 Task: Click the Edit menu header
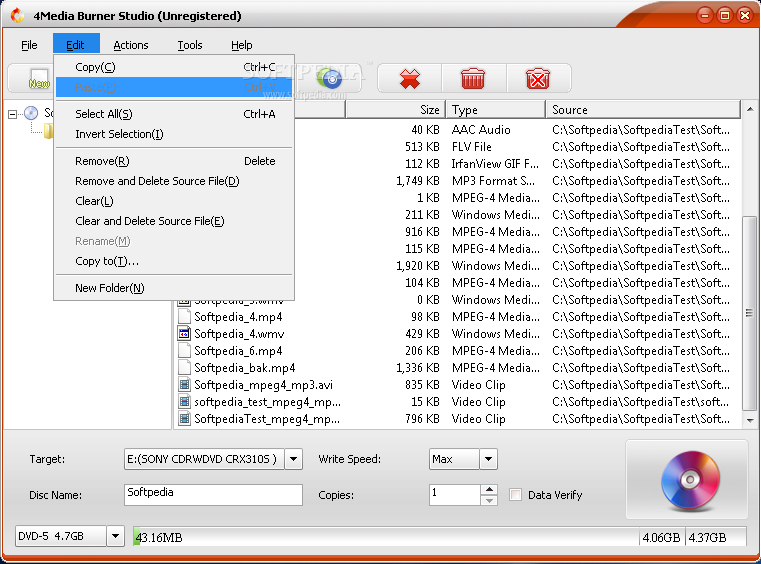pos(76,45)
